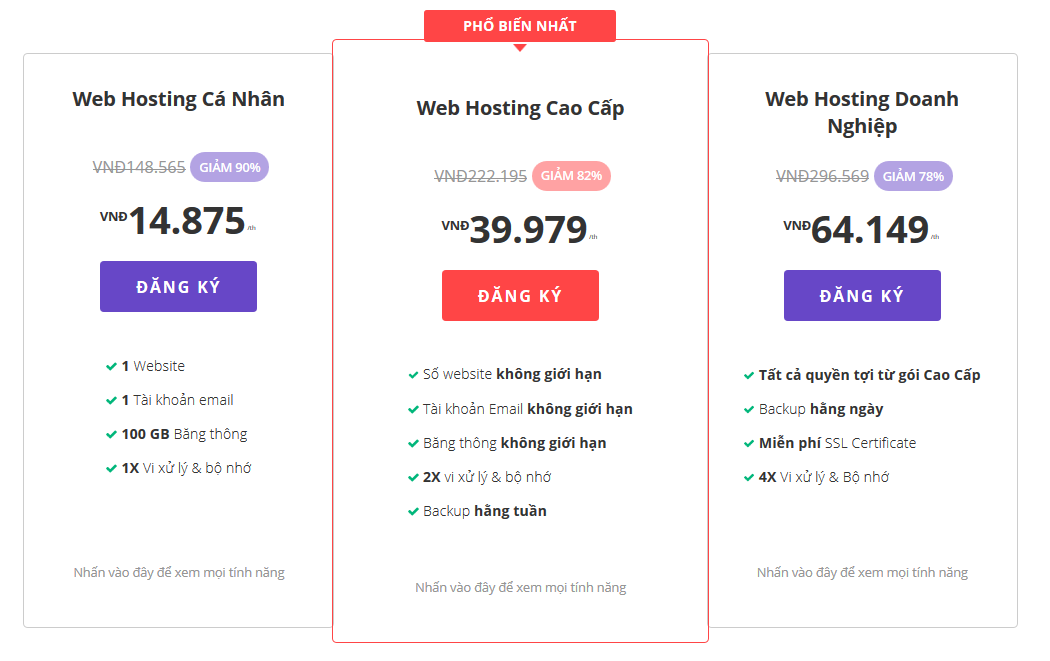The height and width of the screenshot is (661, 1050).
Task: Click checkmark beside Backup hằng tuần
Action: click(413, 512)
